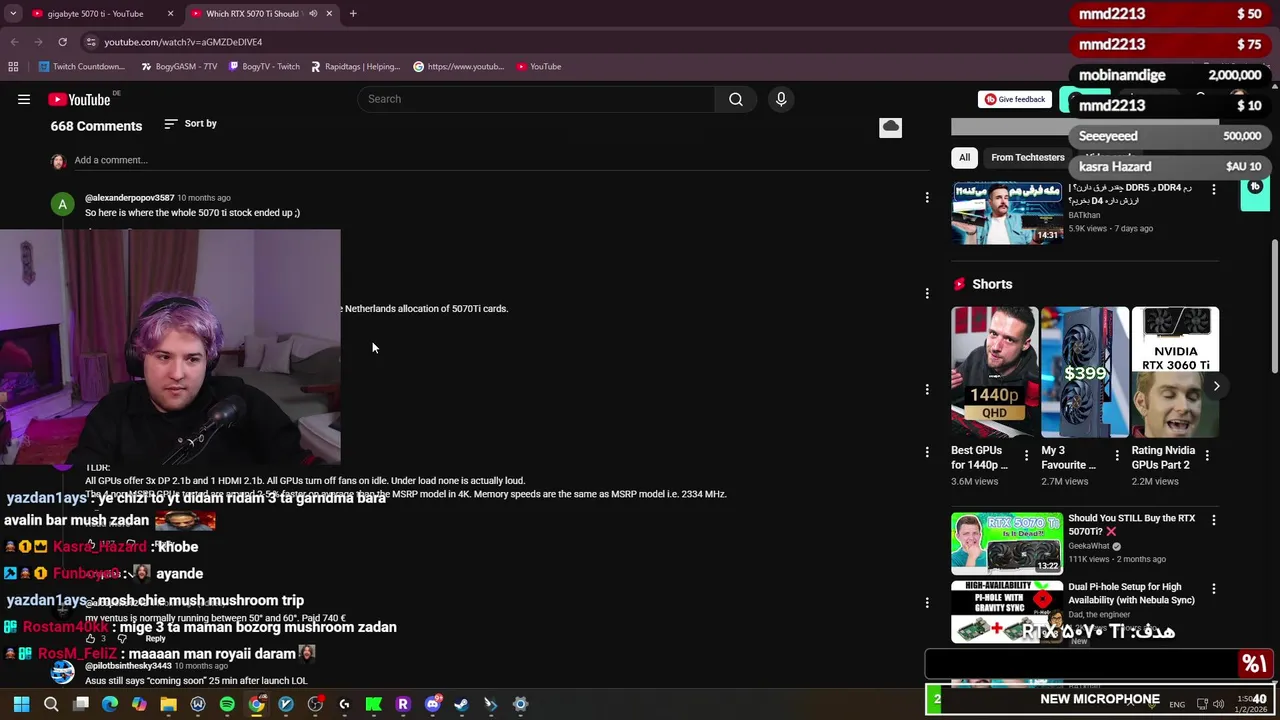Advance Shorts shelf with next arrow
This screenshot has width=1280, height=720.
tap(1216, 386)
